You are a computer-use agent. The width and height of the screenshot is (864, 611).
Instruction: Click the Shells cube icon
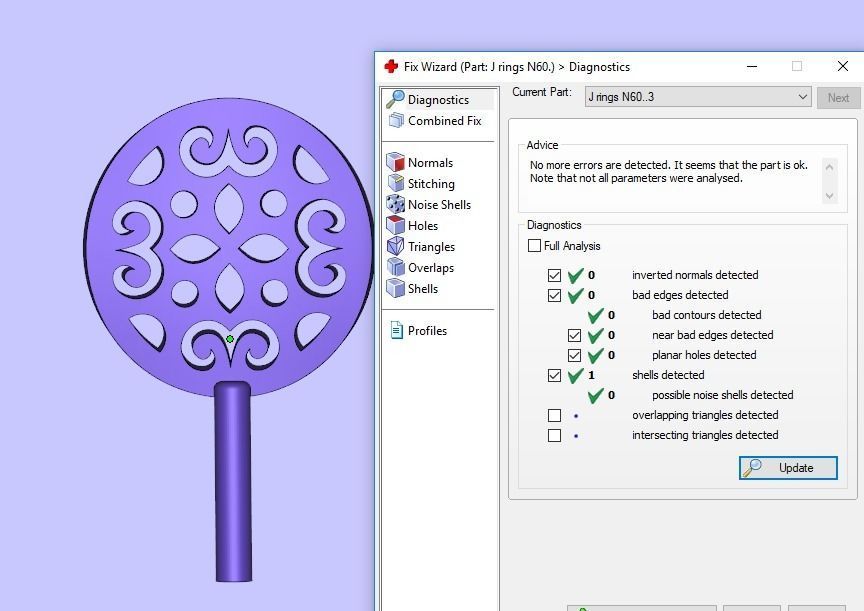pos(396,288)
